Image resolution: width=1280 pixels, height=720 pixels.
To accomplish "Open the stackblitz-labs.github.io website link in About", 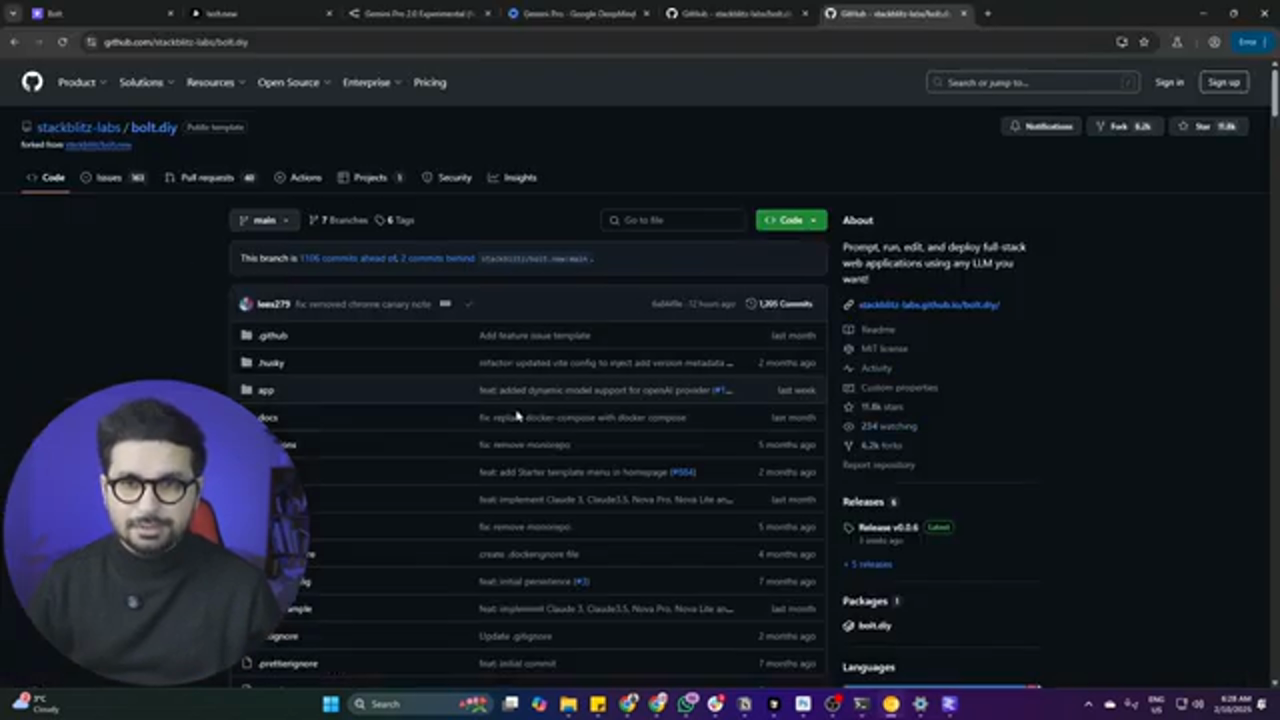I will 929,305.
